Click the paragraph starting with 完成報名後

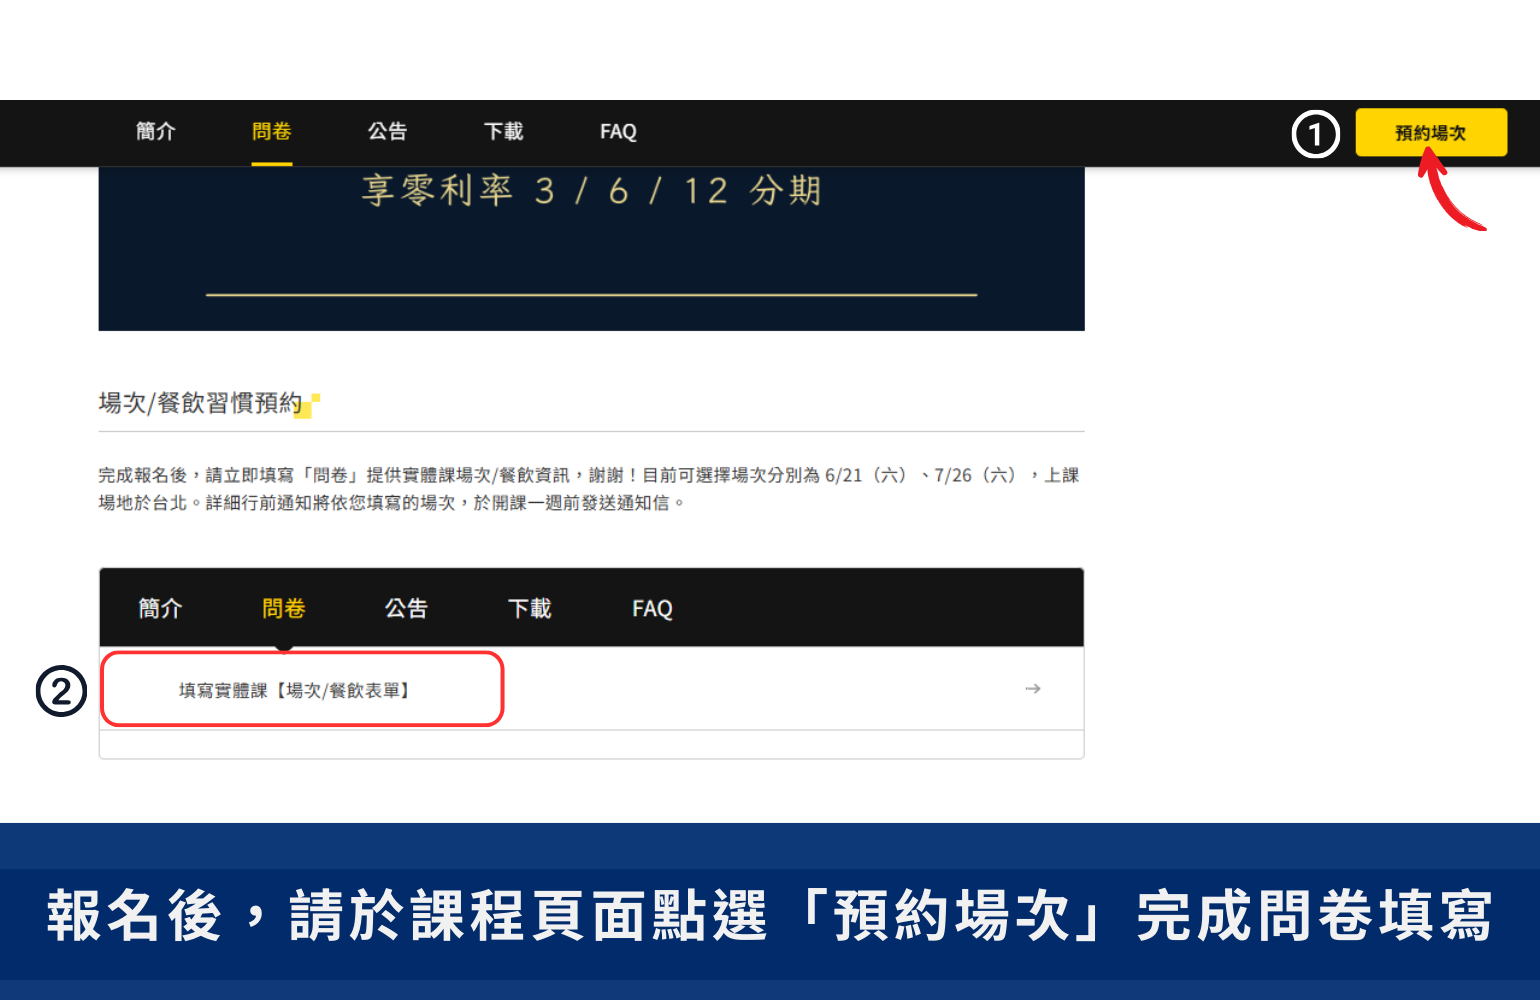[589, 489]
